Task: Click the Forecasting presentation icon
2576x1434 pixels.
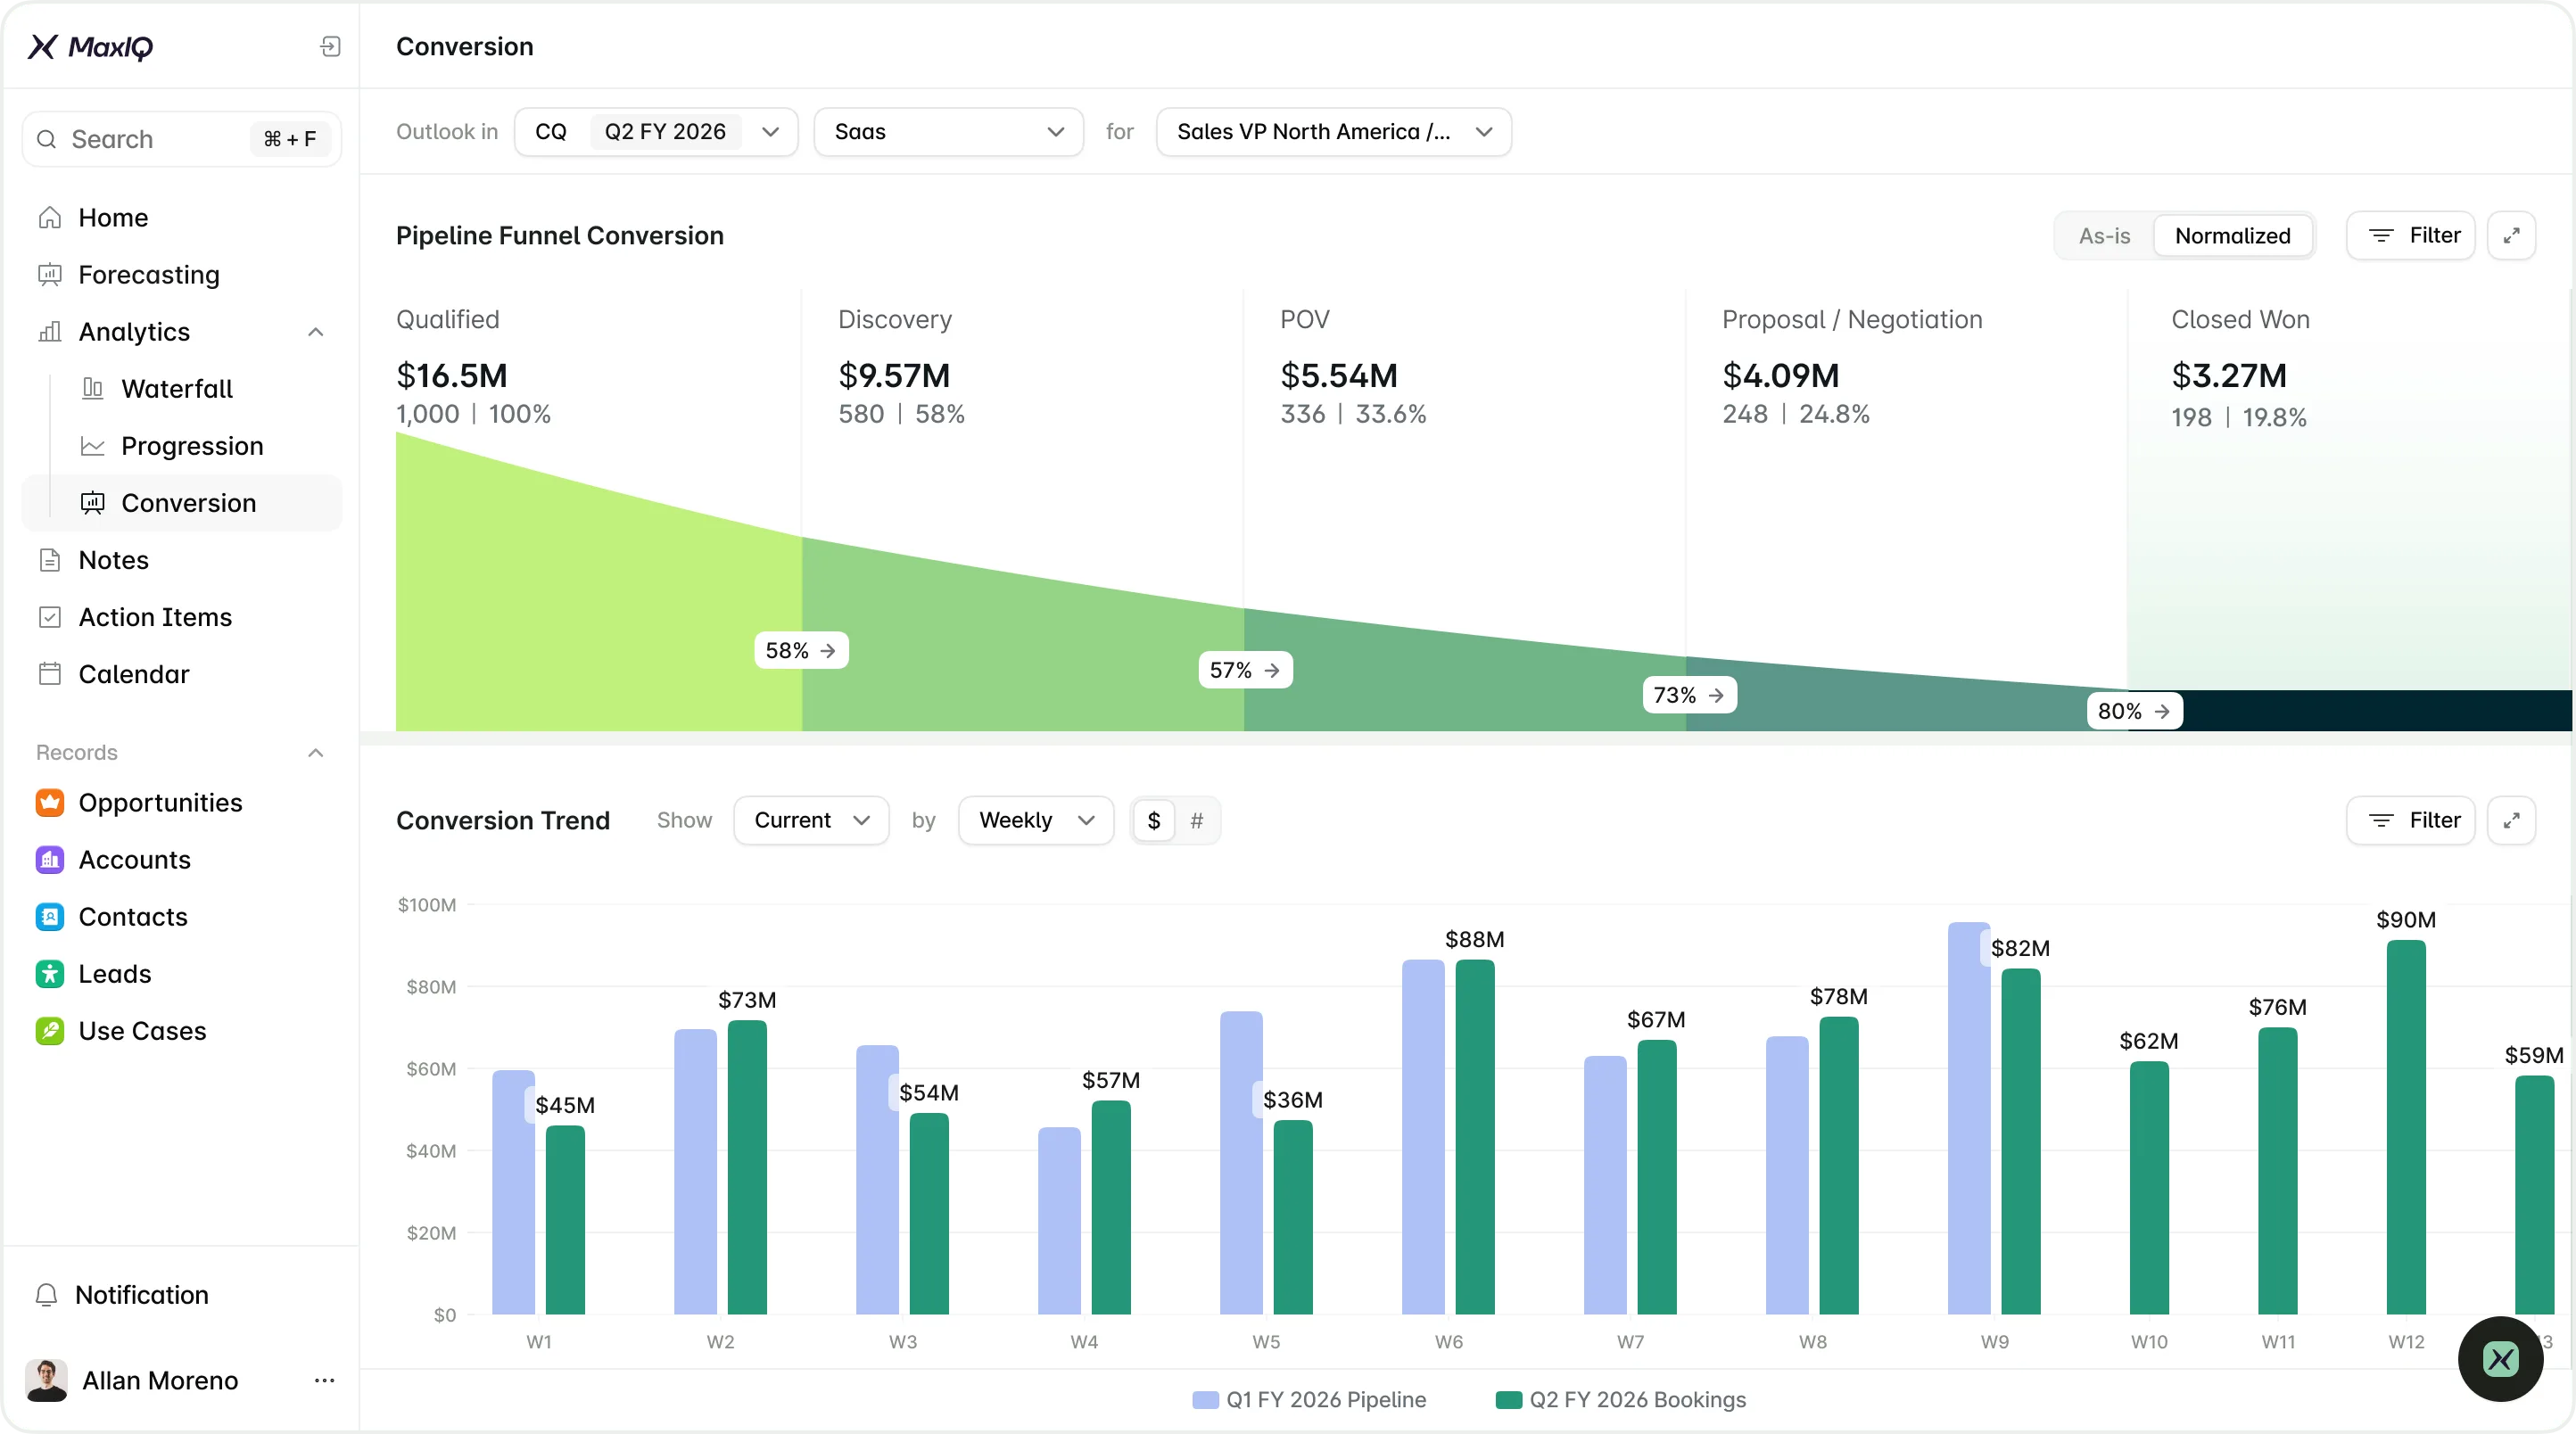Action: pyautogui.click(x=50, y=275)
